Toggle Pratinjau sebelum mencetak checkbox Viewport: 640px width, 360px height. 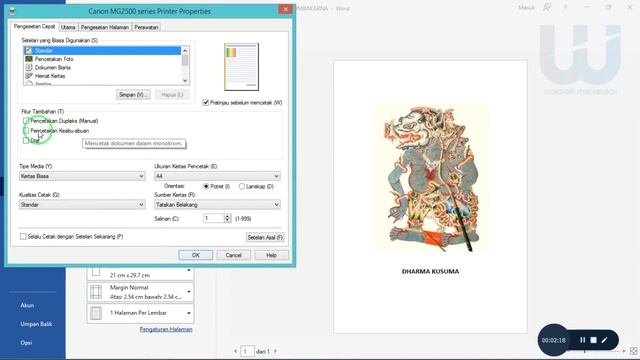tap(206, 102)
